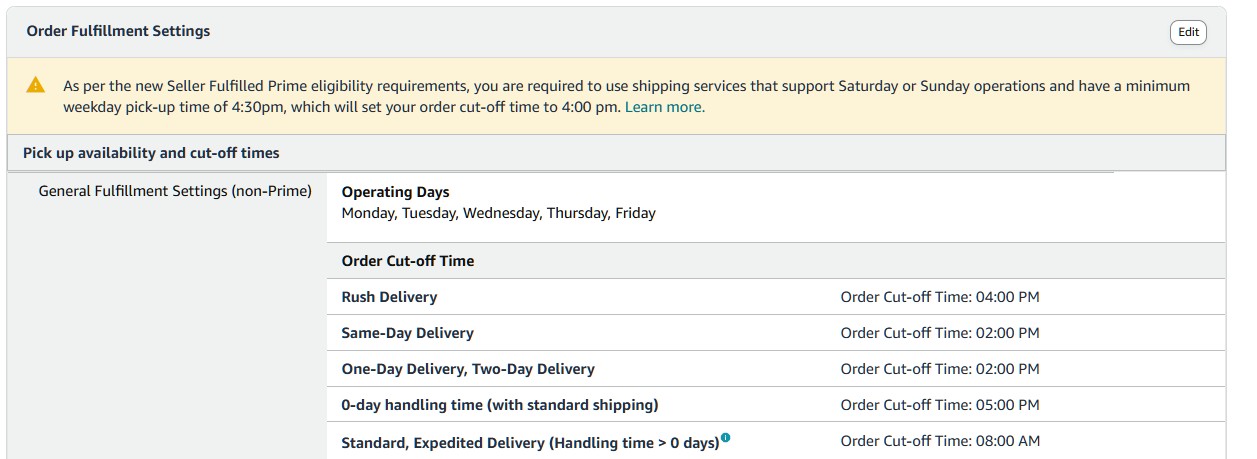Click the One-Day, Two-Day Delivery 02:00 PM cut-off value
The width and height of the screenshot is (1257, 459).
940,369
